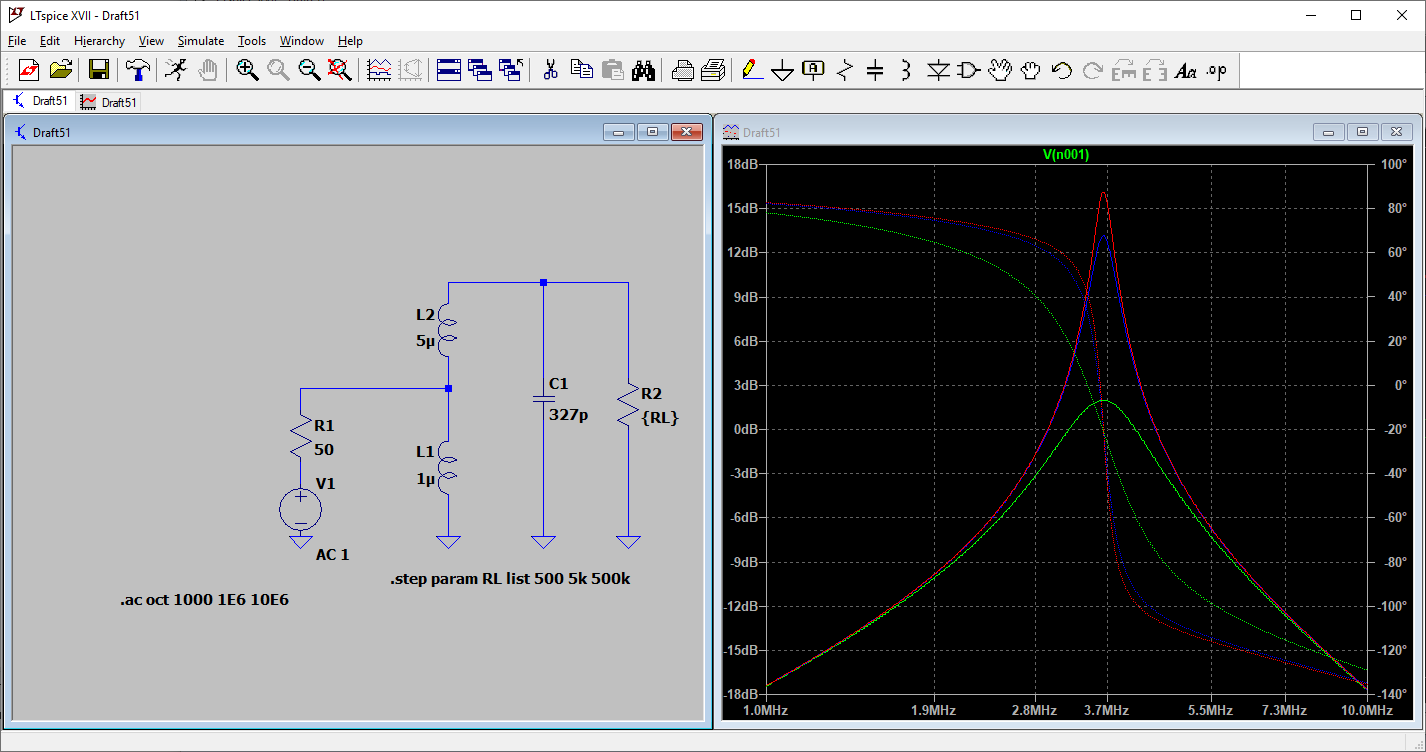
Task: Click the Run simulation icon
Action: click(176, 70)
